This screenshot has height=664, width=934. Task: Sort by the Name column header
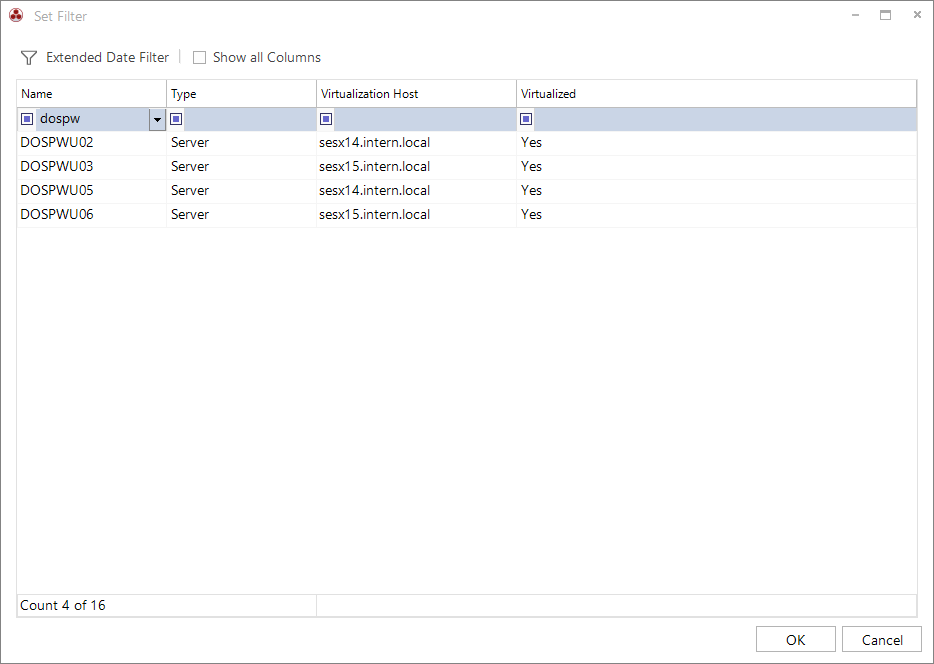click(92, 93)
